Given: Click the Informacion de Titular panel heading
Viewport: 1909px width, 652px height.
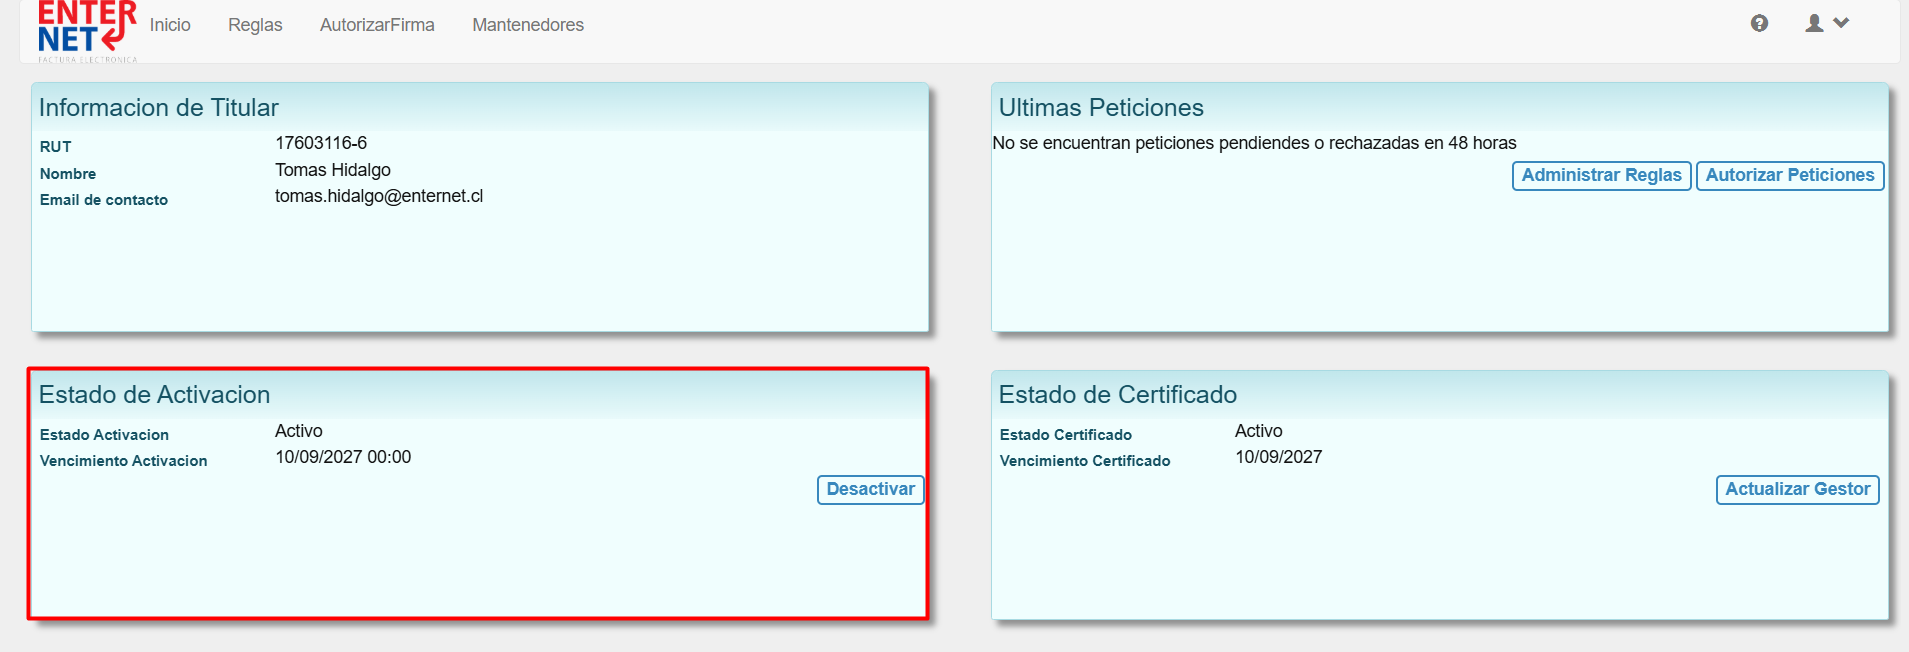Looking at the screenshot, I should (159, 107).
